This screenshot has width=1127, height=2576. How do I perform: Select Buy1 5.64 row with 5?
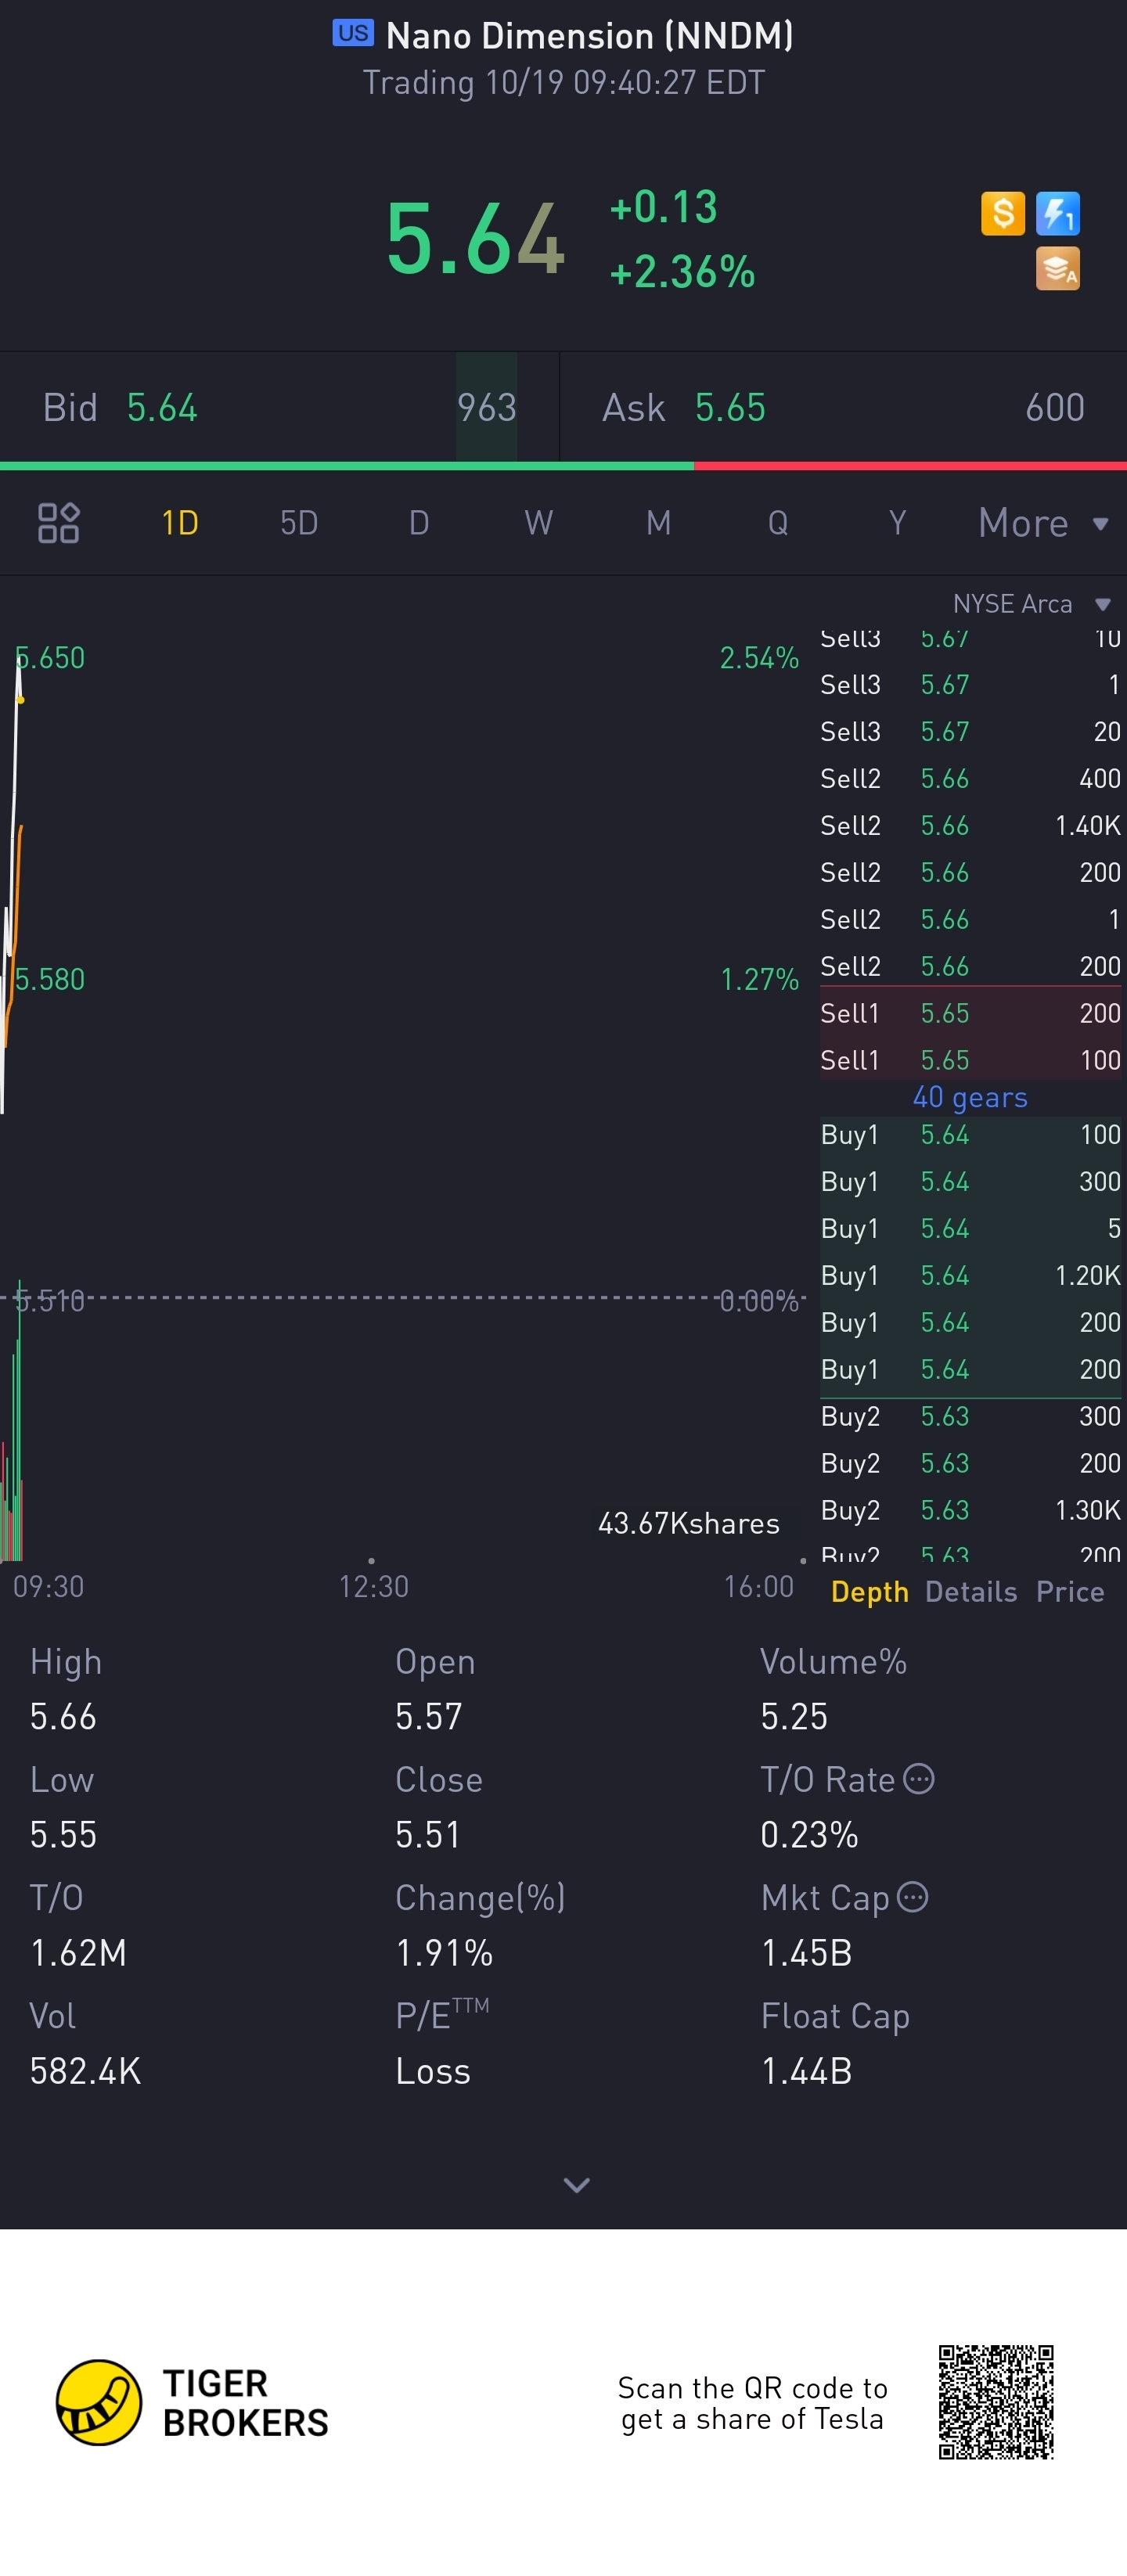(970, 1228)
